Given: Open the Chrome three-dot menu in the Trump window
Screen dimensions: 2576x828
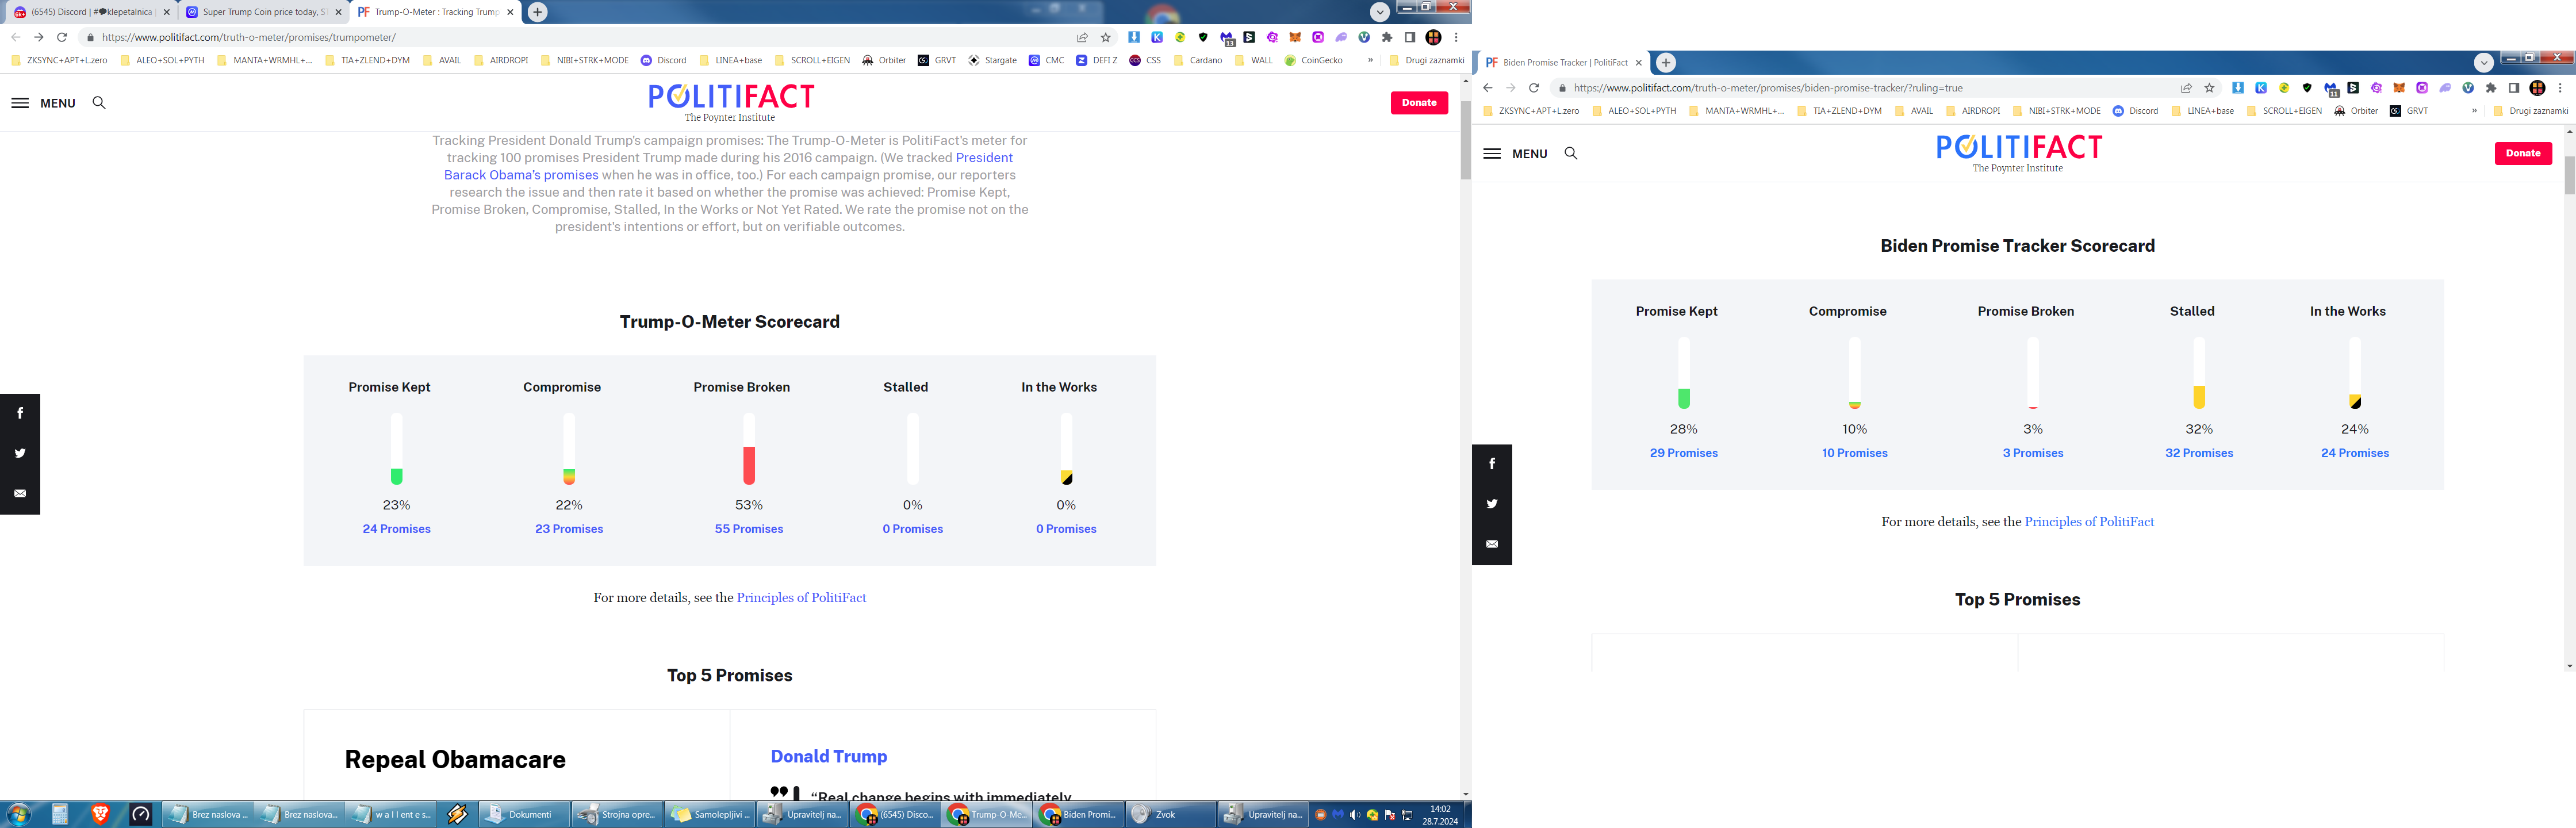Looking at the screenshot, I should [1456, 37].
